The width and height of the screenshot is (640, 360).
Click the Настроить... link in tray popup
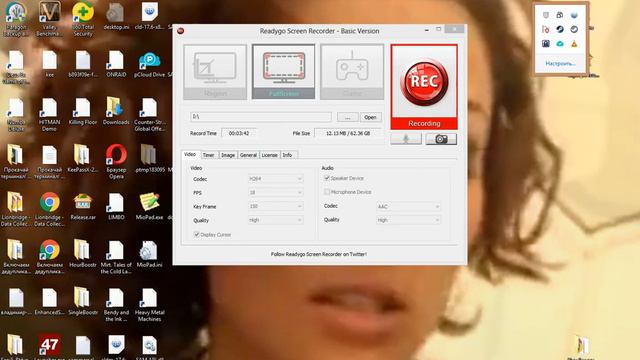(x=560, y=63)
